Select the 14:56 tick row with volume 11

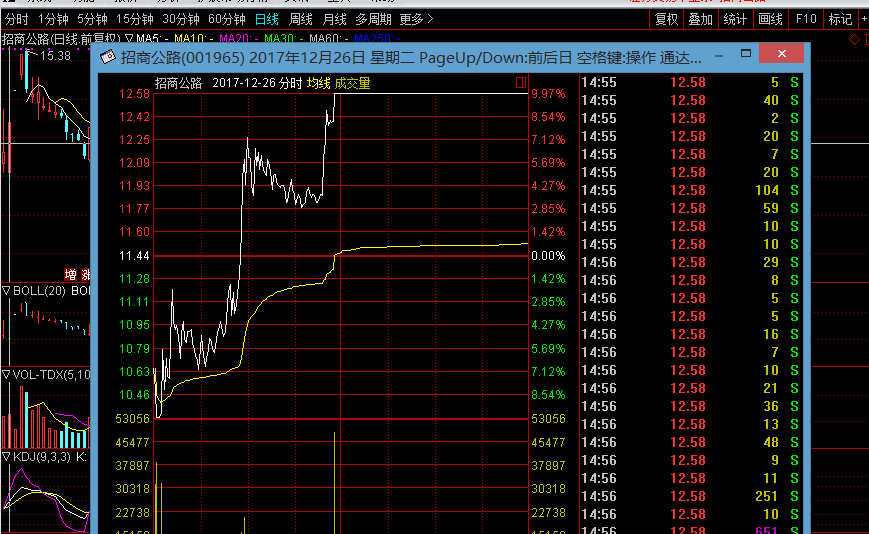click(690, 478)
